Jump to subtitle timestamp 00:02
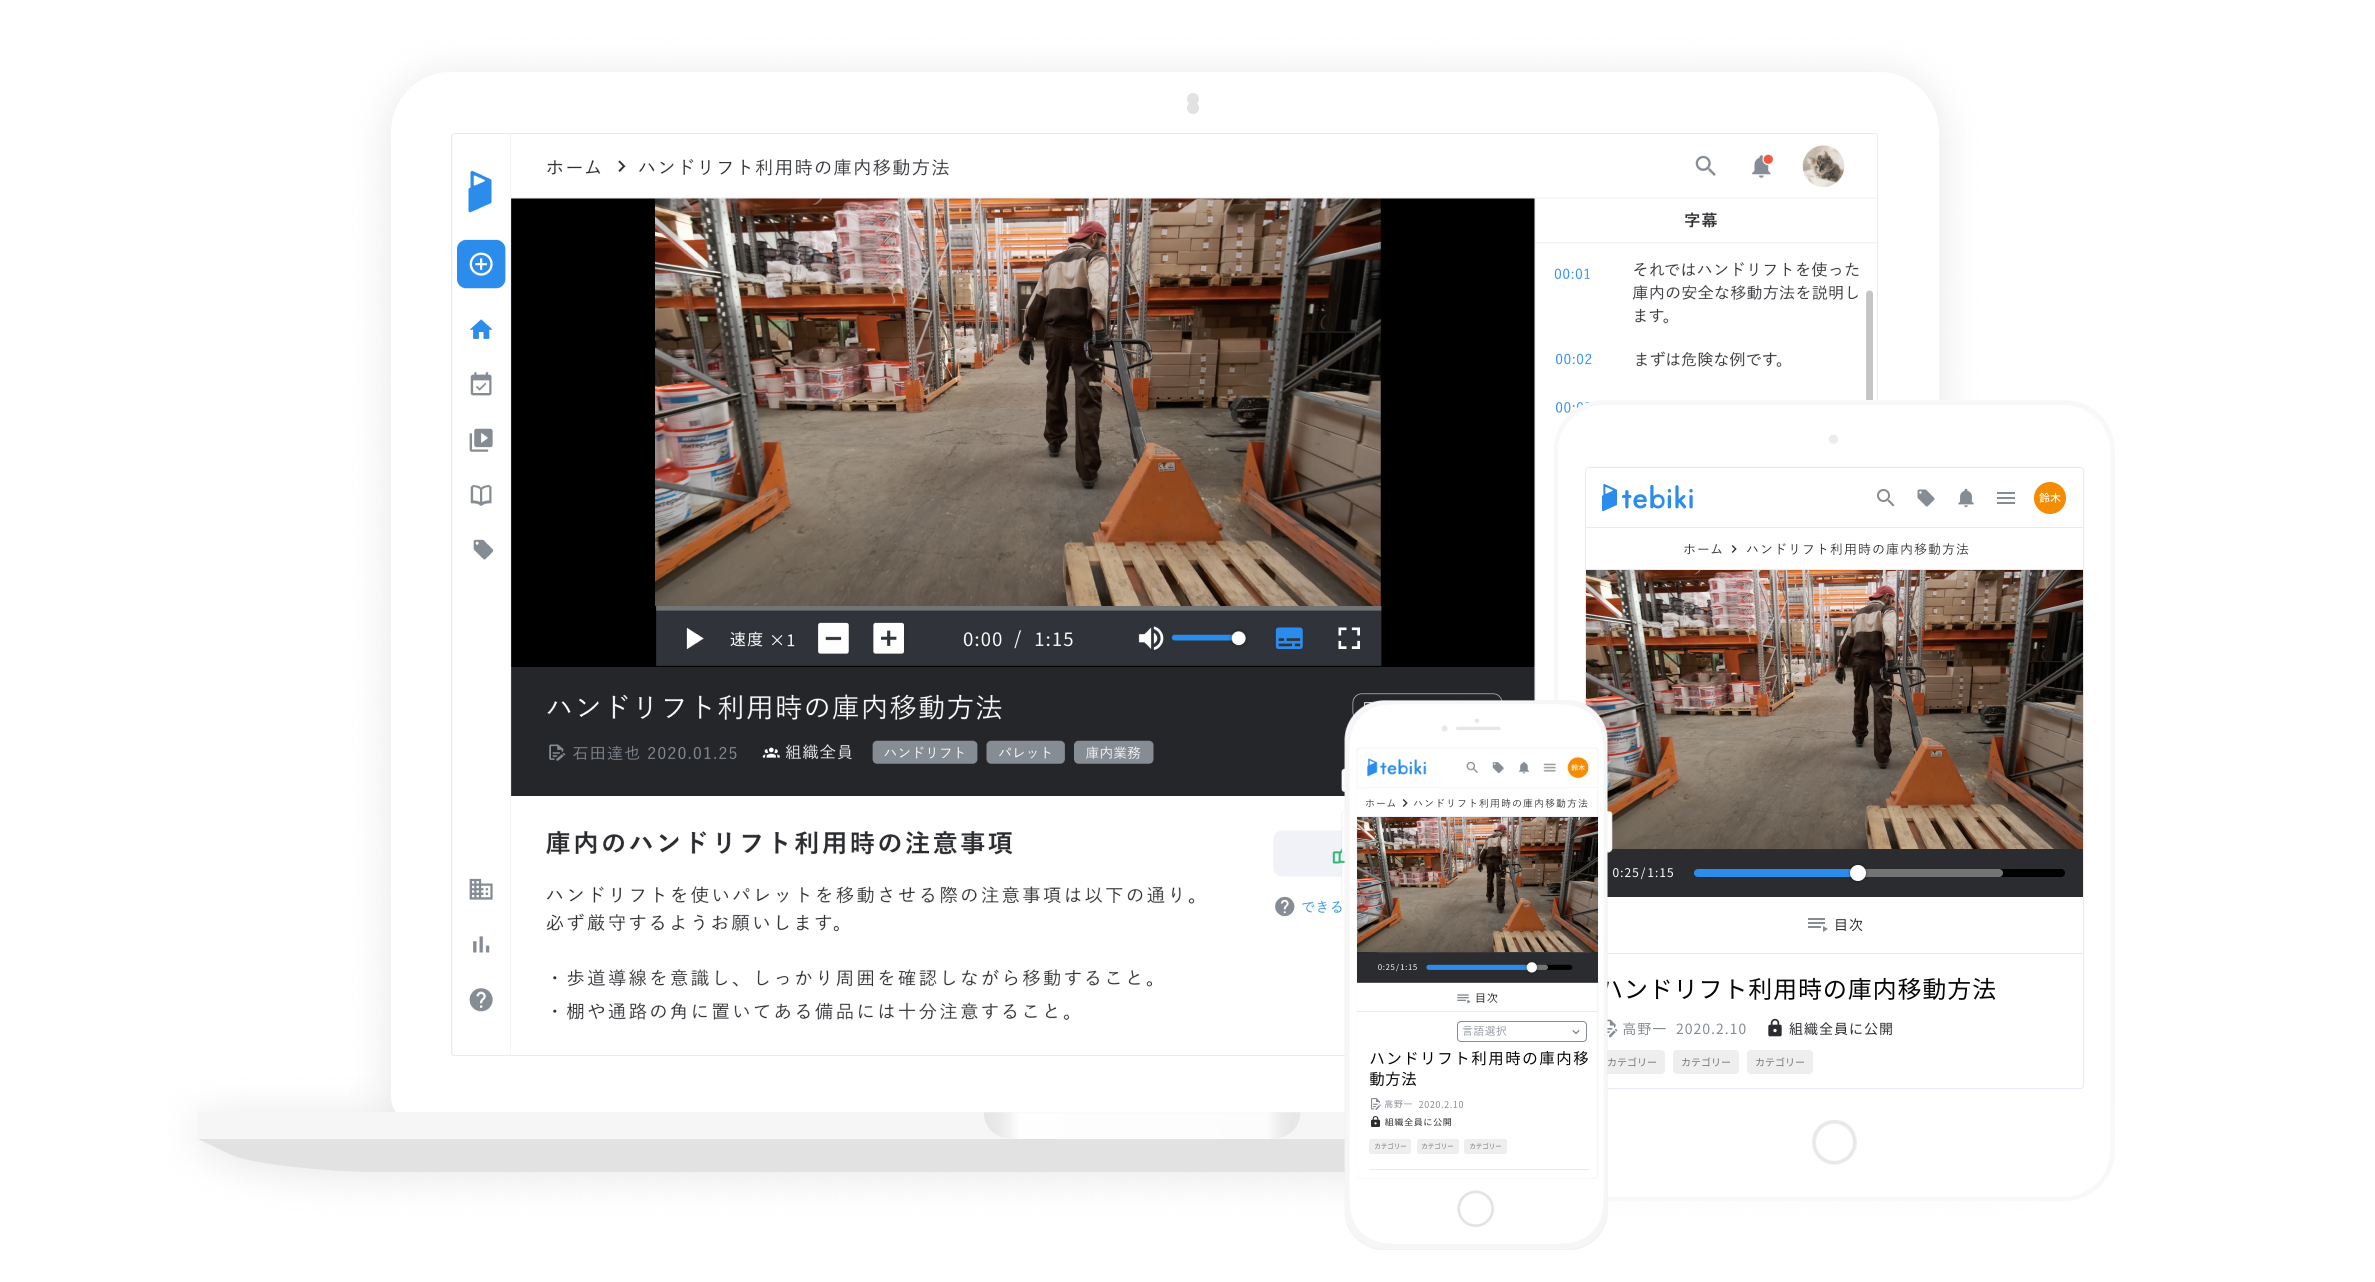The image size is (2375, 1282). tap(1573, 359)
